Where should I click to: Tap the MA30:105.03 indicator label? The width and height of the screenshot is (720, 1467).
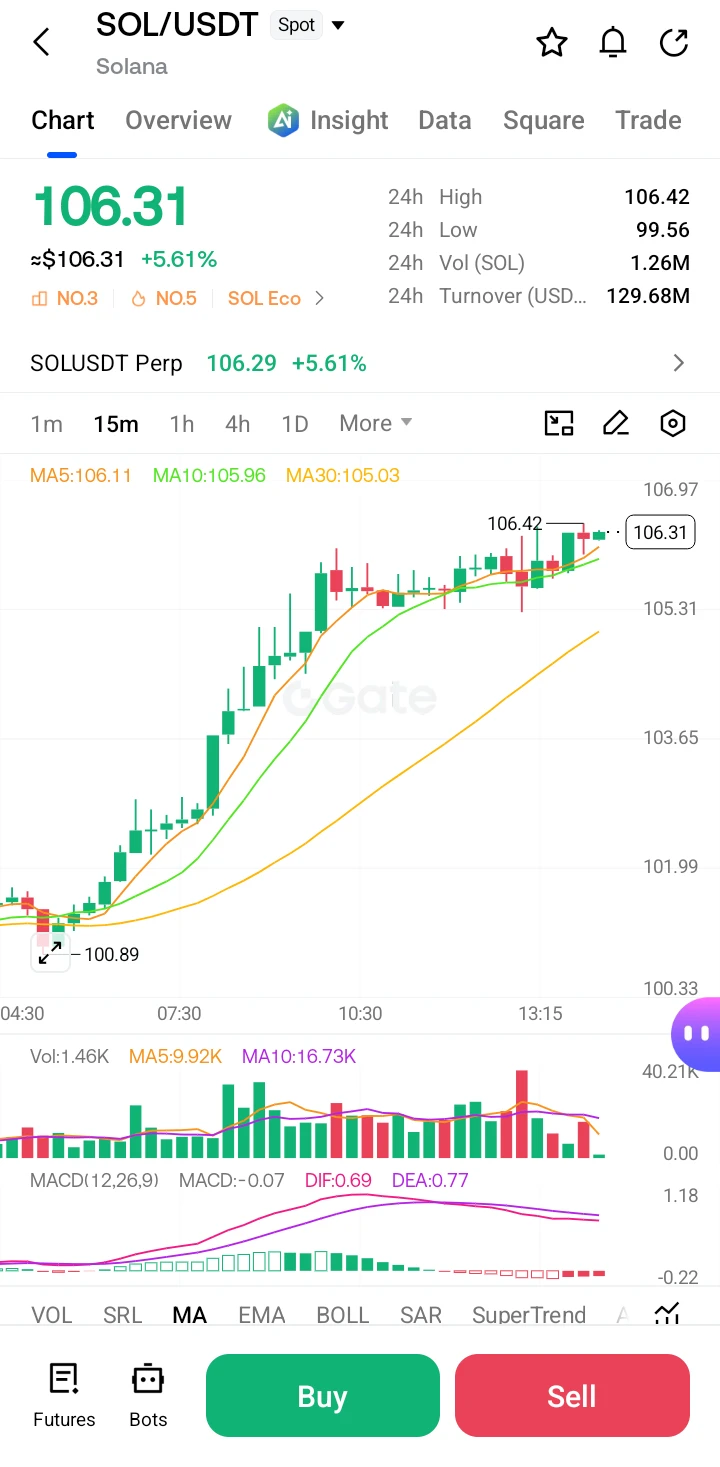pos(343,476)
